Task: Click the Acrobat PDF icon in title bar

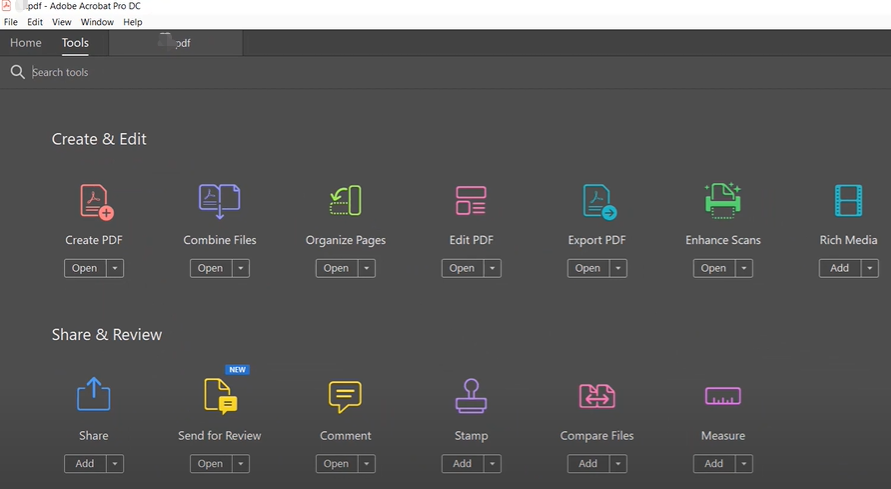Action: pyautogui.click(x=6, y=6)
